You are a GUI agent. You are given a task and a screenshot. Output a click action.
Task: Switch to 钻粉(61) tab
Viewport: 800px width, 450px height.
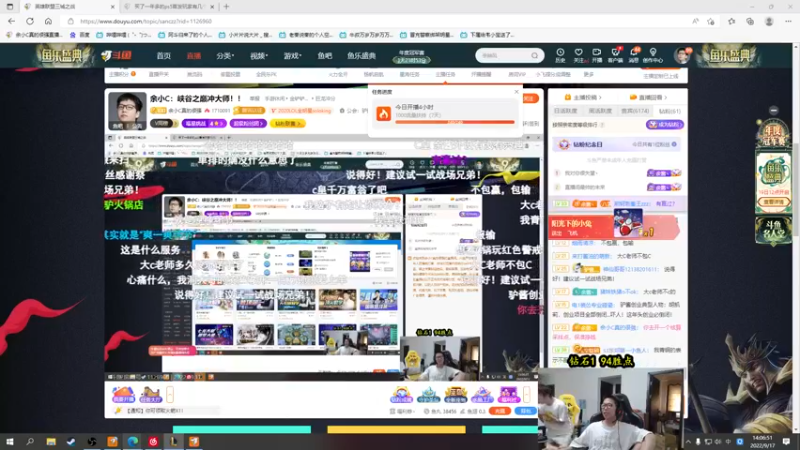click(669, 111)
